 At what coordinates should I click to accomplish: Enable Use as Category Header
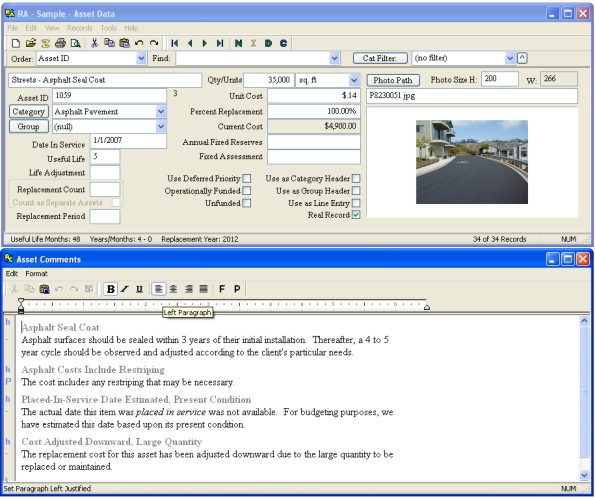pyautogui.click(x=356, y=178)
